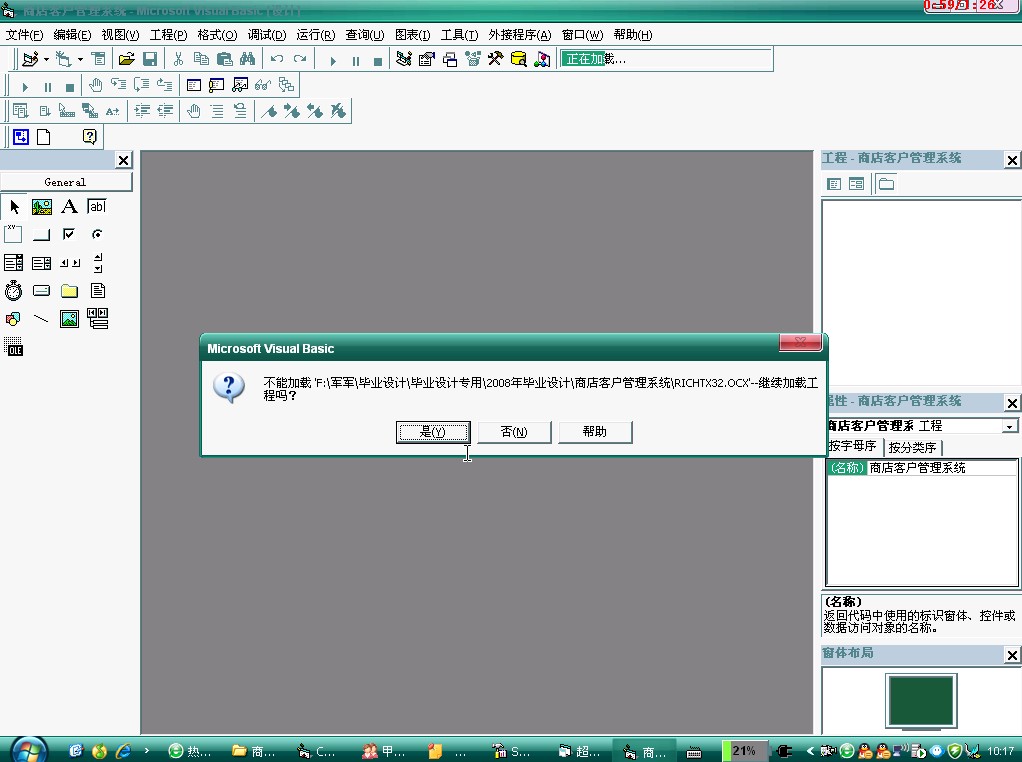Click the Undo arrow icon
This screenshot has height=762, width=1022.
tap(276, 59)
